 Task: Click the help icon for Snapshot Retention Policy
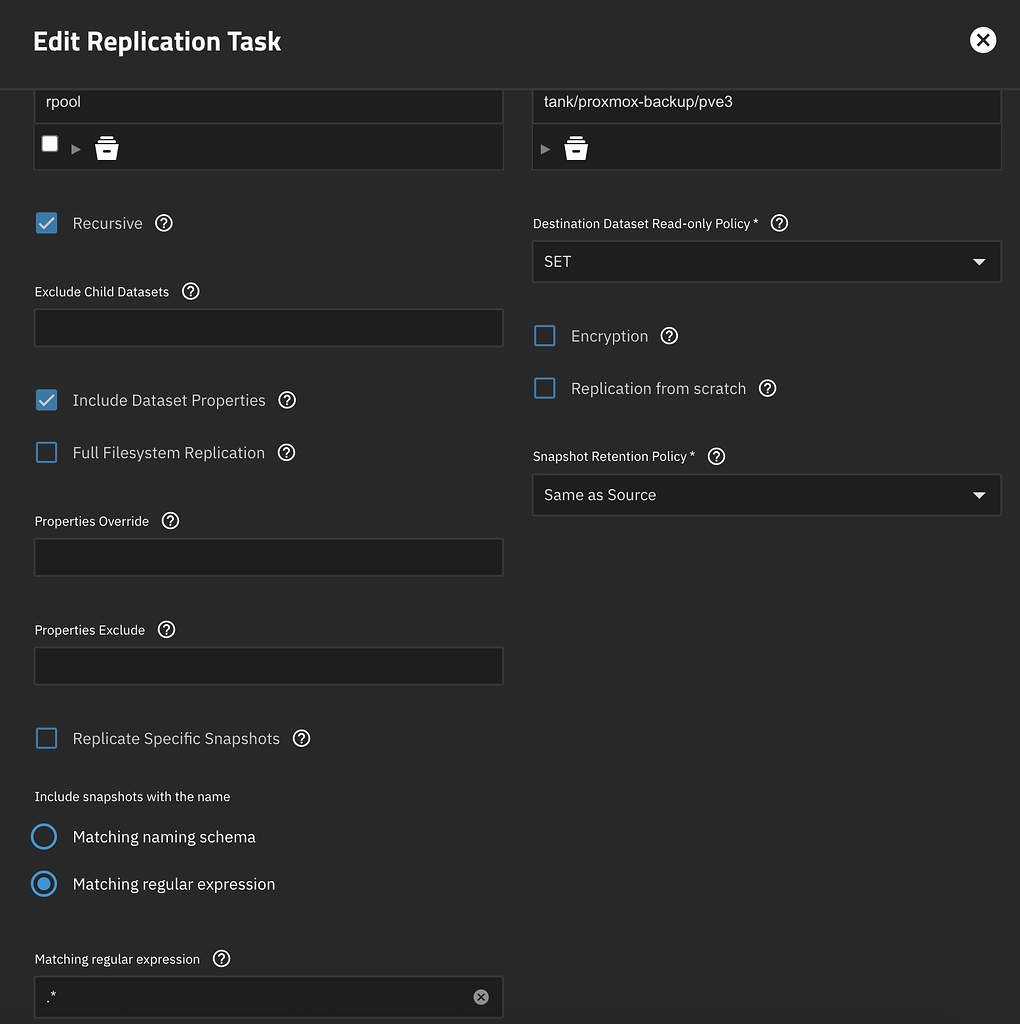[715, 456]
